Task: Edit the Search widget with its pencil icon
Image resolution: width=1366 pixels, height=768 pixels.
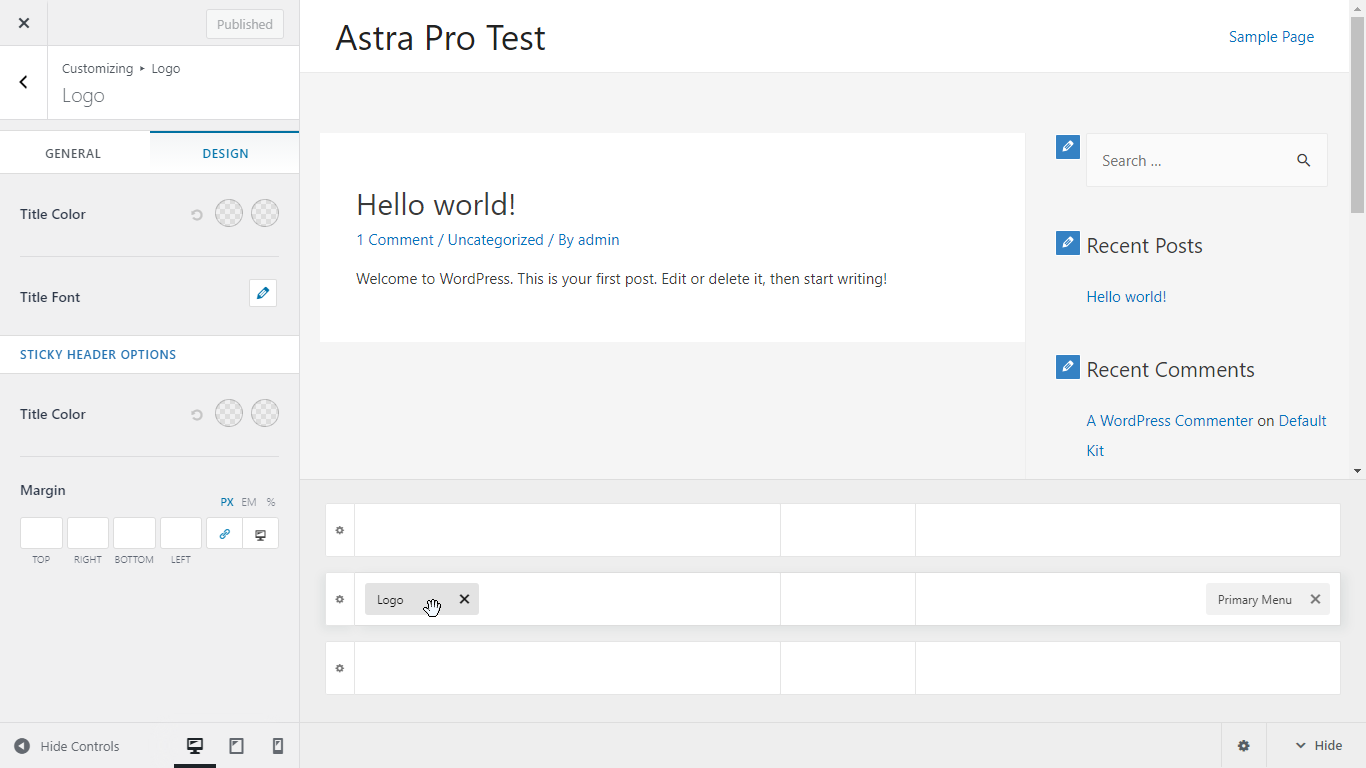Action: (x=1068, y=146)
